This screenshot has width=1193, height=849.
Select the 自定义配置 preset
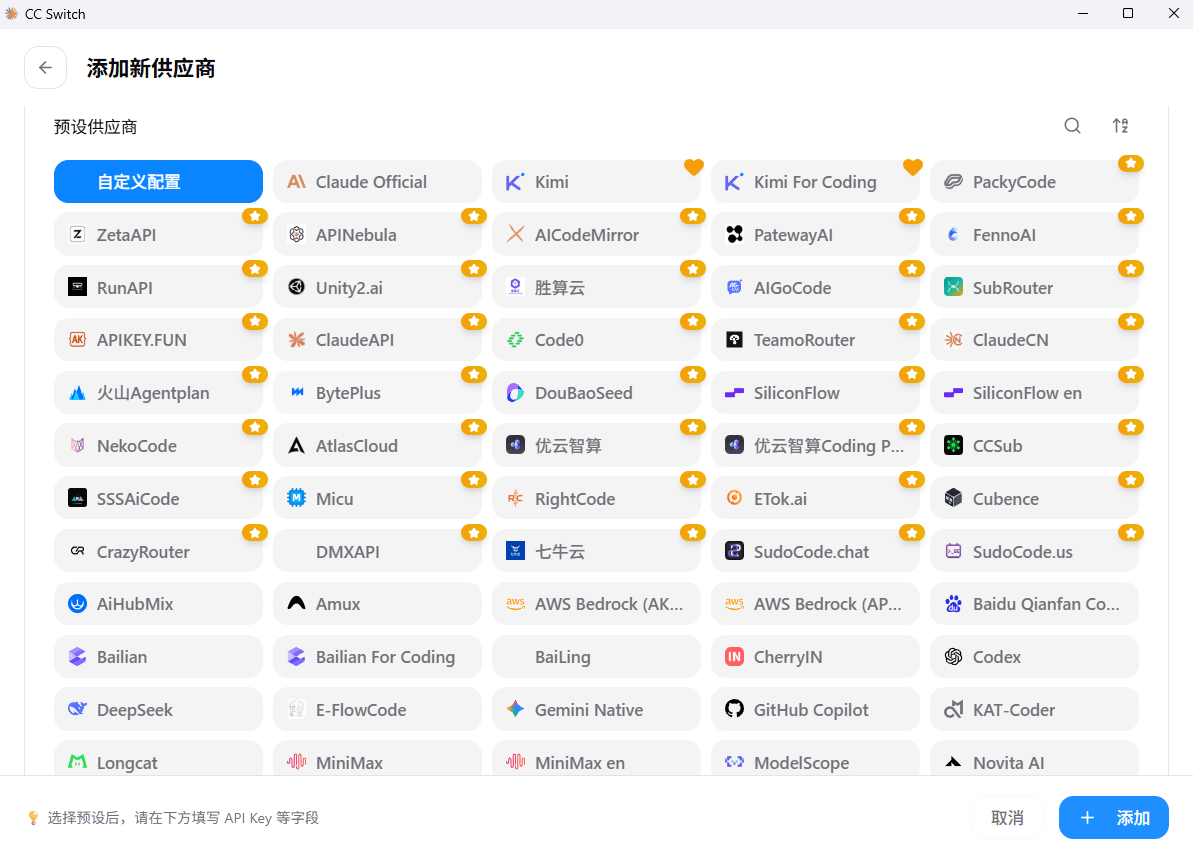(x=158, y=182)
